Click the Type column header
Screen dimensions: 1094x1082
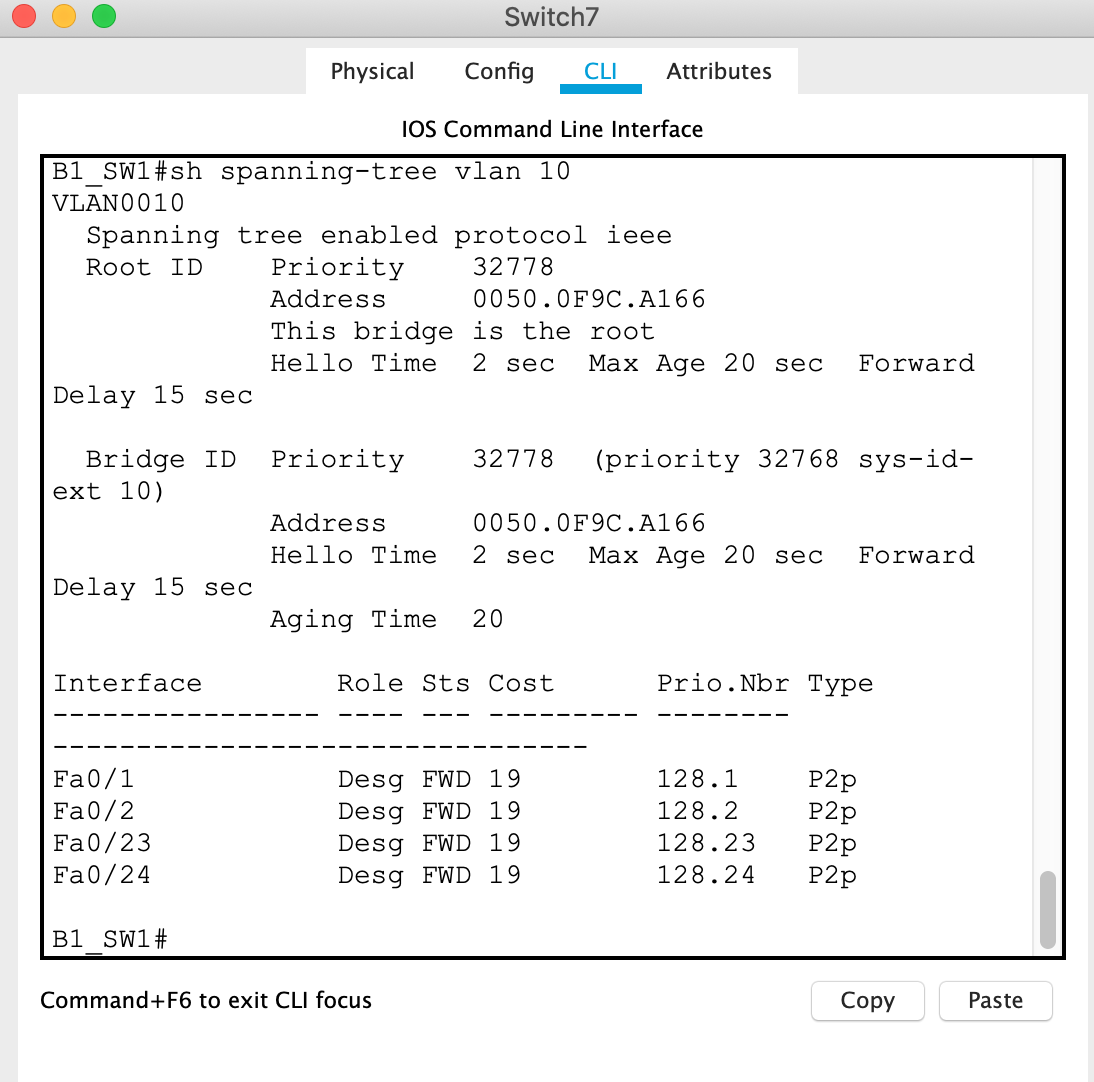click(840, 684)
